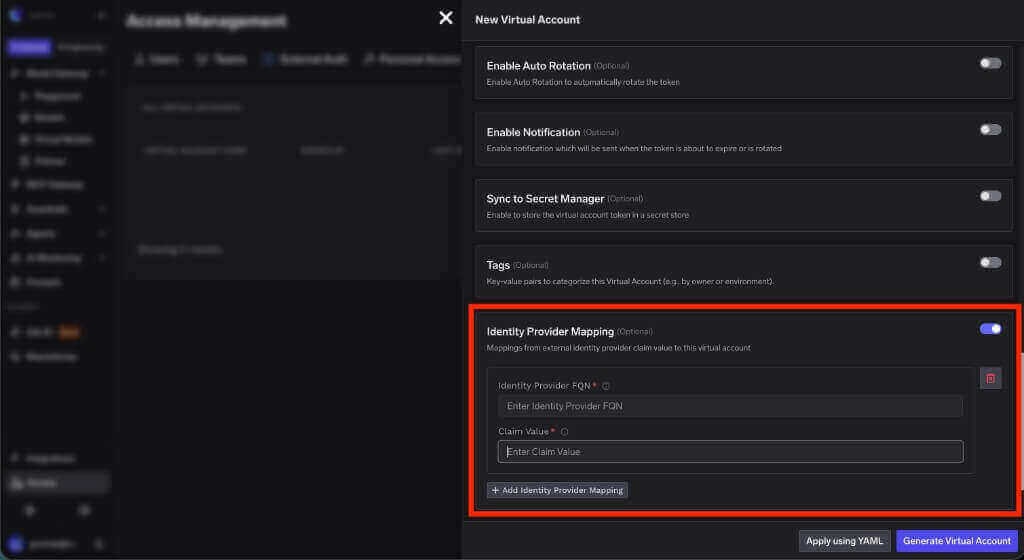
Task: Disable Identity Provider Mapping toggle
Action: 990,329
